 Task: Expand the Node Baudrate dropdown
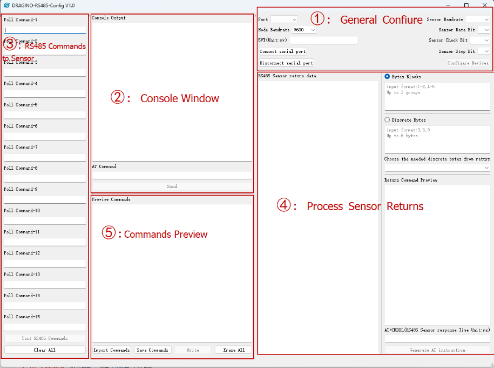[x=304, y=30]
